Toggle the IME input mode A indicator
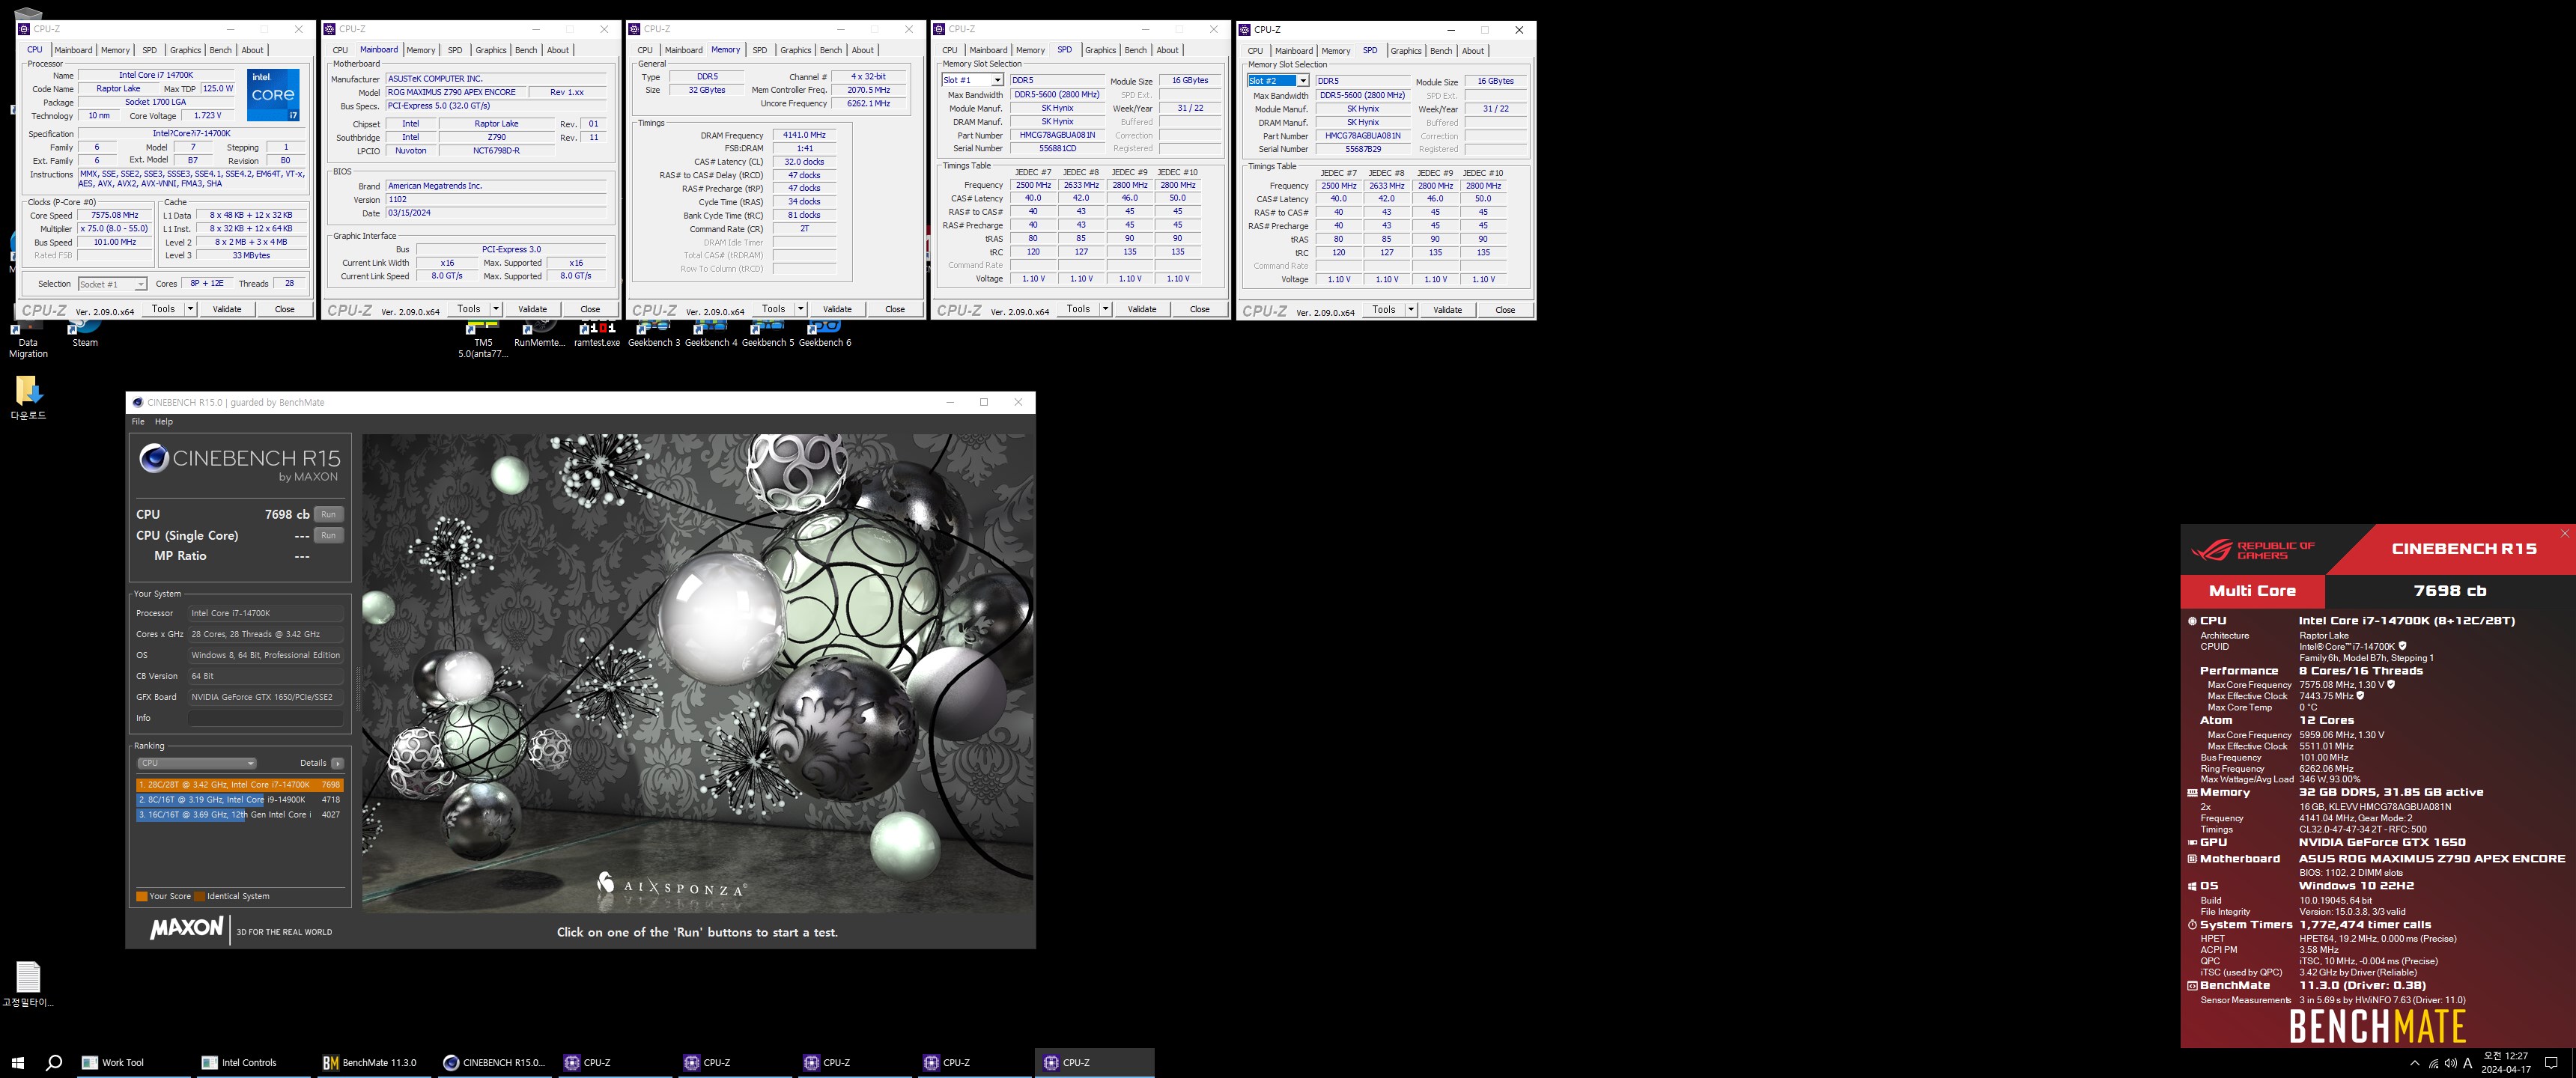This screenshot has width=2576, height=1078. (2467, 1063)
